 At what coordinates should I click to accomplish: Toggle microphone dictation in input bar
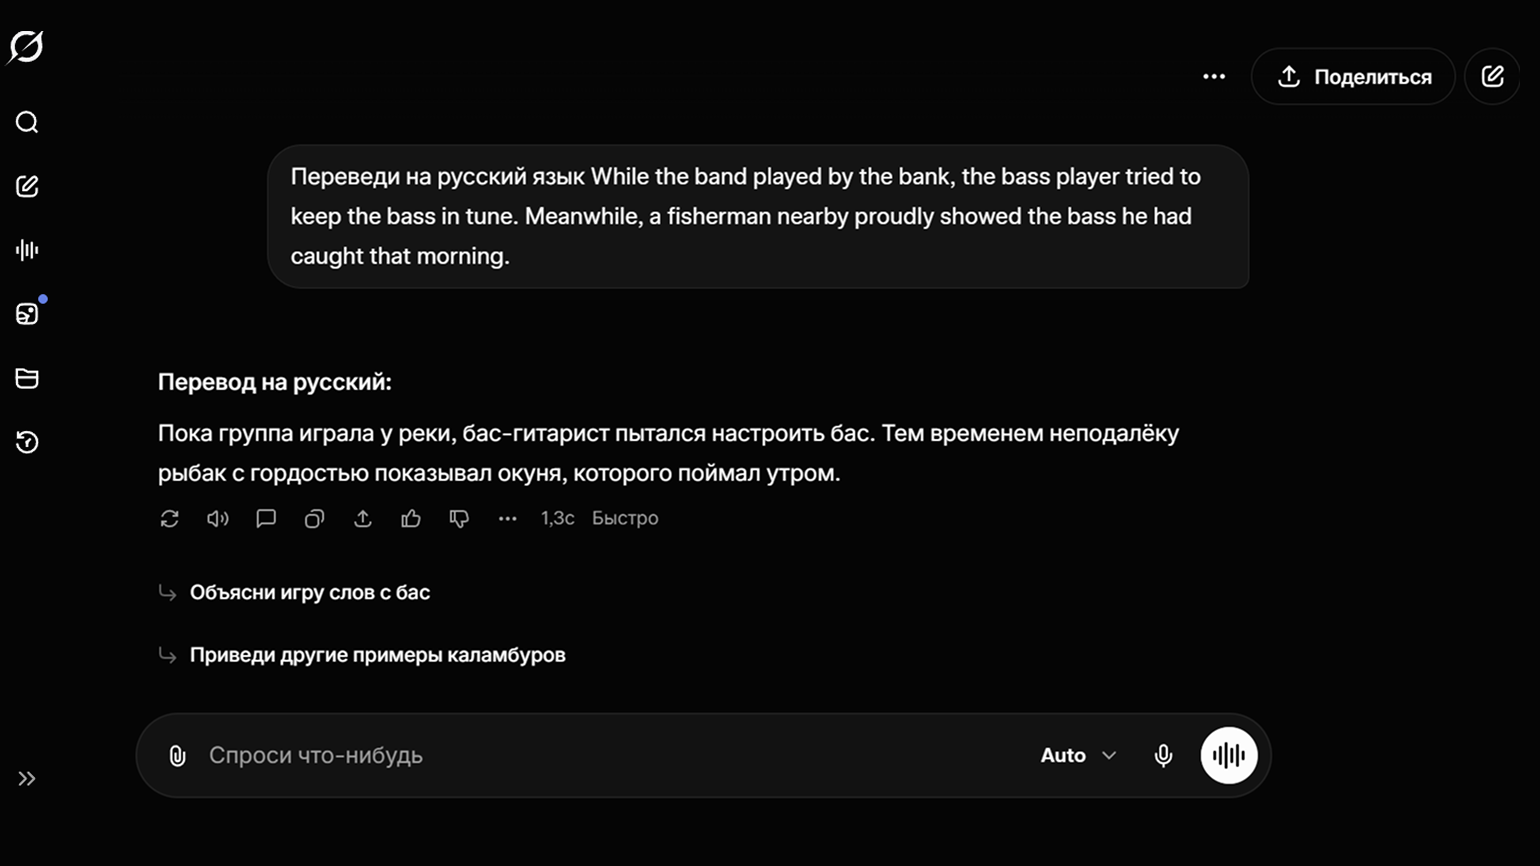click(x=1163, y=755)
